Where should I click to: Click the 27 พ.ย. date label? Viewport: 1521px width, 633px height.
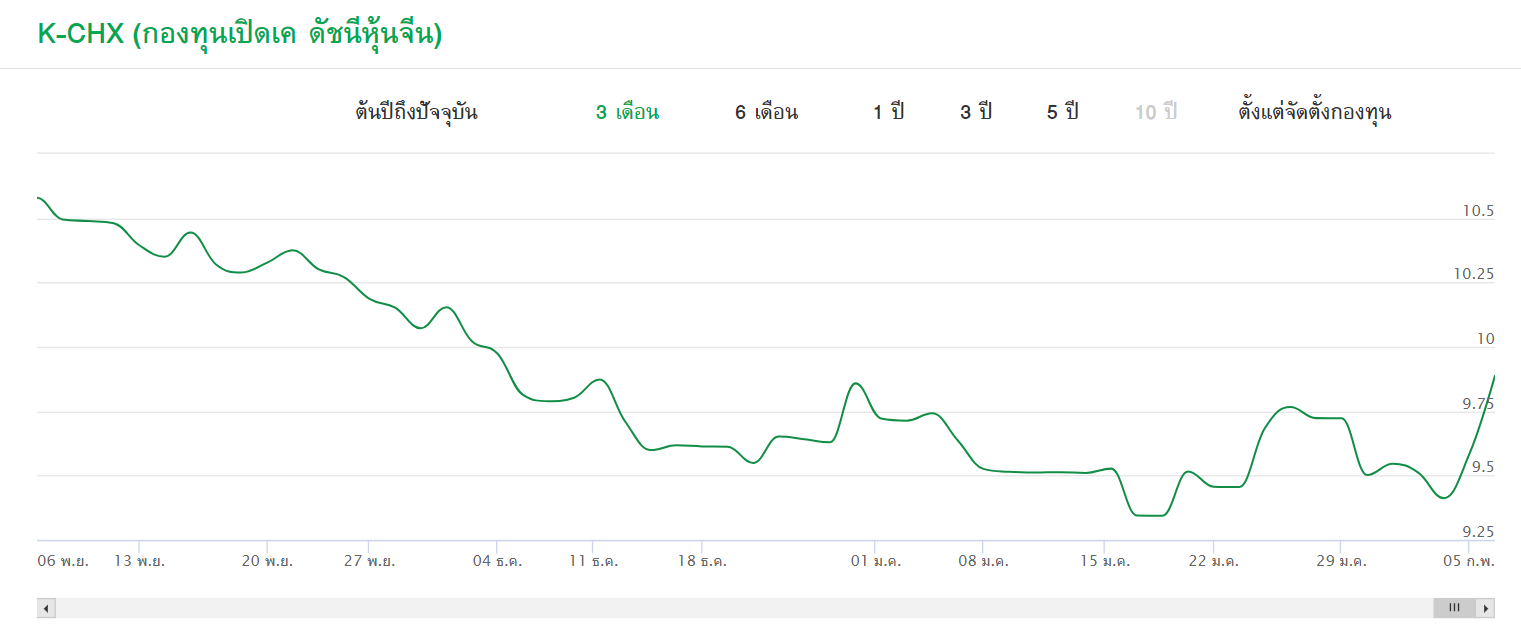click(x=369, y=562)
